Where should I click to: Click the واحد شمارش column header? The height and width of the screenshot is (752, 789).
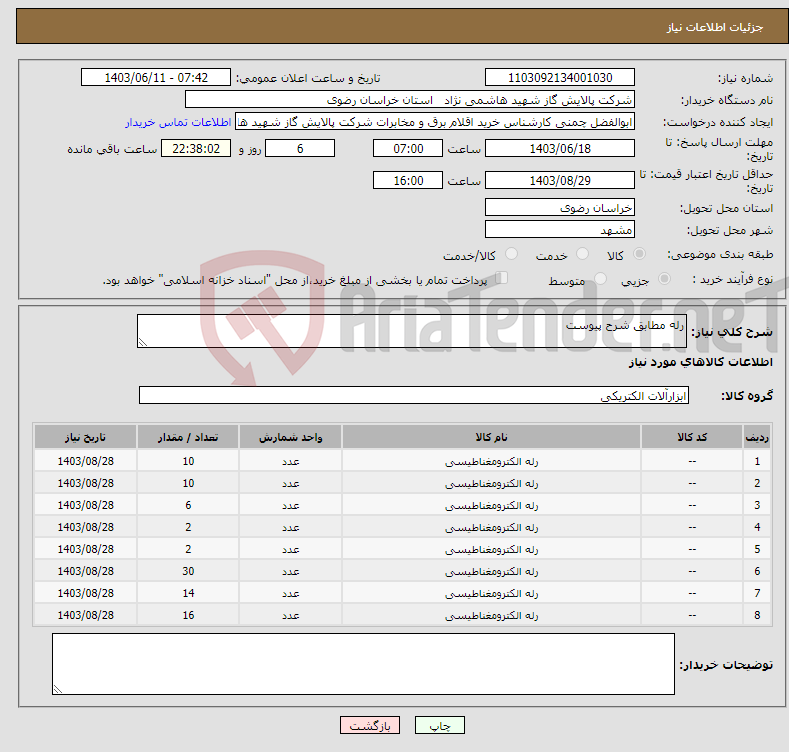coord(290,437)
